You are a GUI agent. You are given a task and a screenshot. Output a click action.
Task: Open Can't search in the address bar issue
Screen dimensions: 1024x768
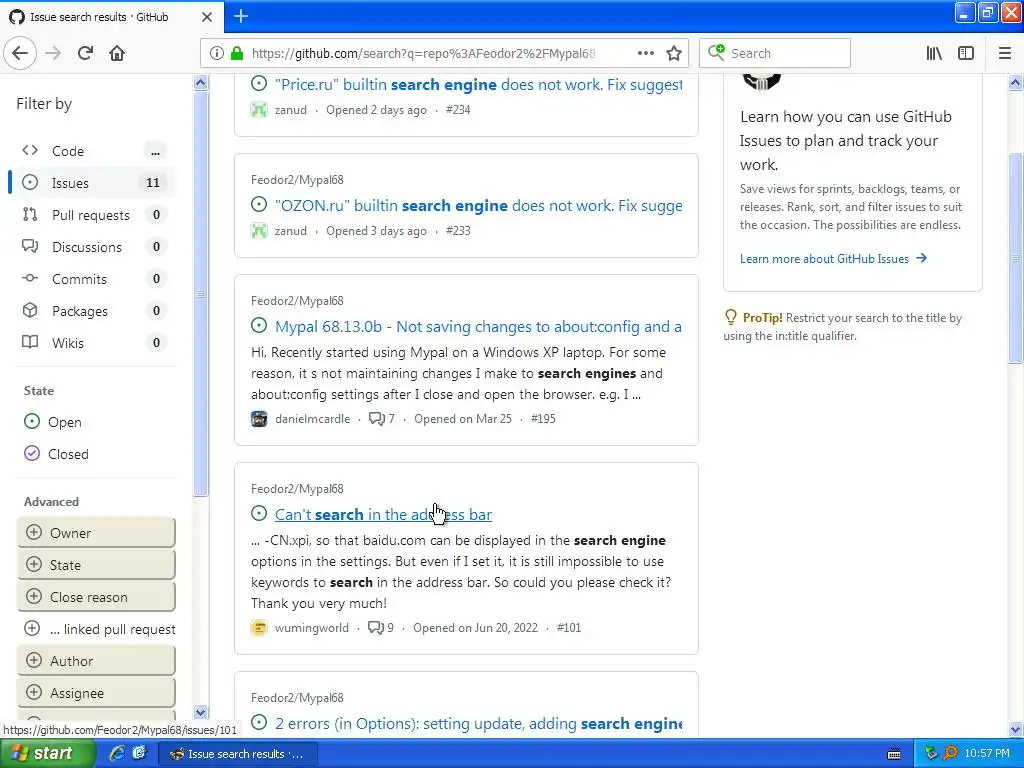pyautogui.click(x=383, y=515)
